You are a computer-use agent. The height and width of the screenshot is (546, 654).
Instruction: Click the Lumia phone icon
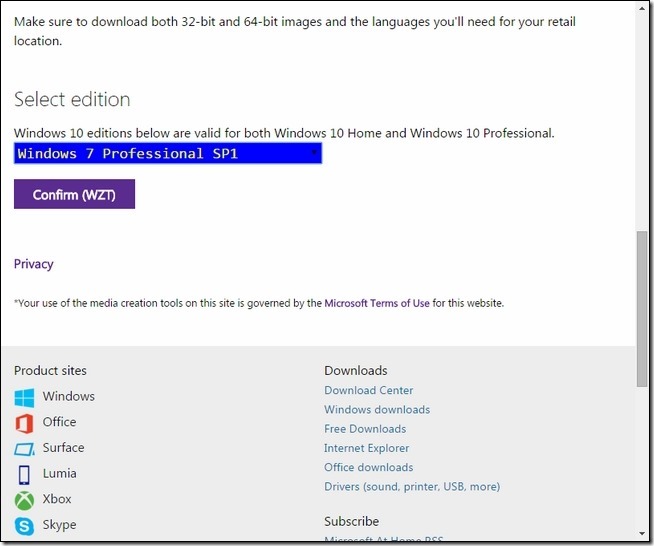coord(24,475)
